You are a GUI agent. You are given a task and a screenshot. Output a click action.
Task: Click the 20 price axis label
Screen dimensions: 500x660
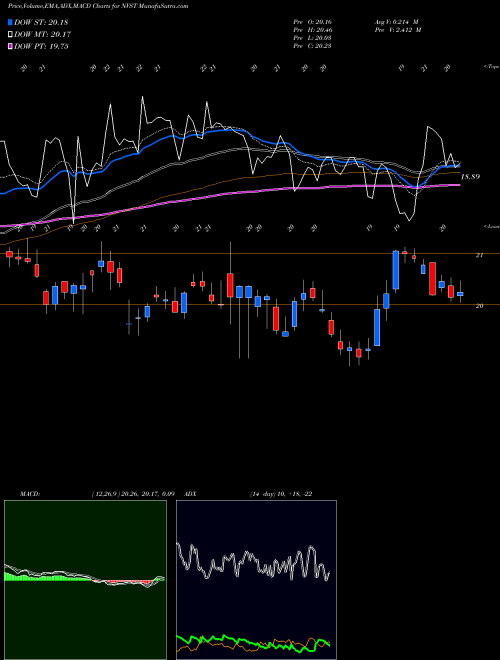coord(479,306)
